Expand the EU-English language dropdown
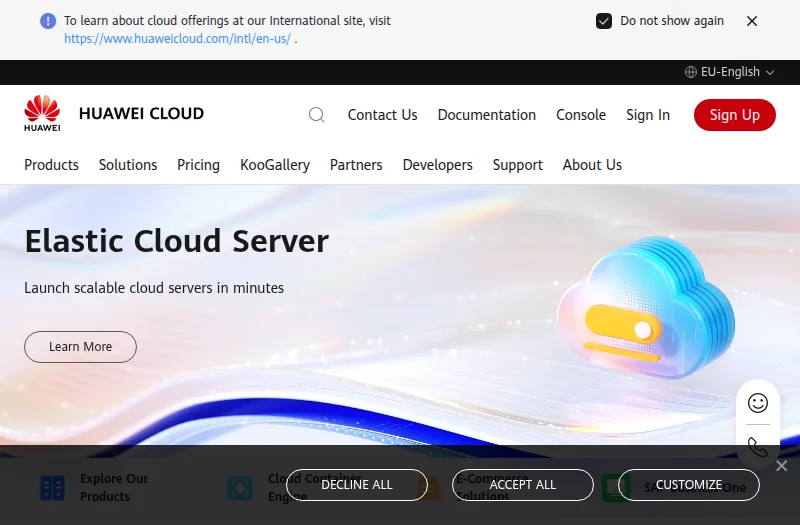The image size is (800, 525). point(730,72)
